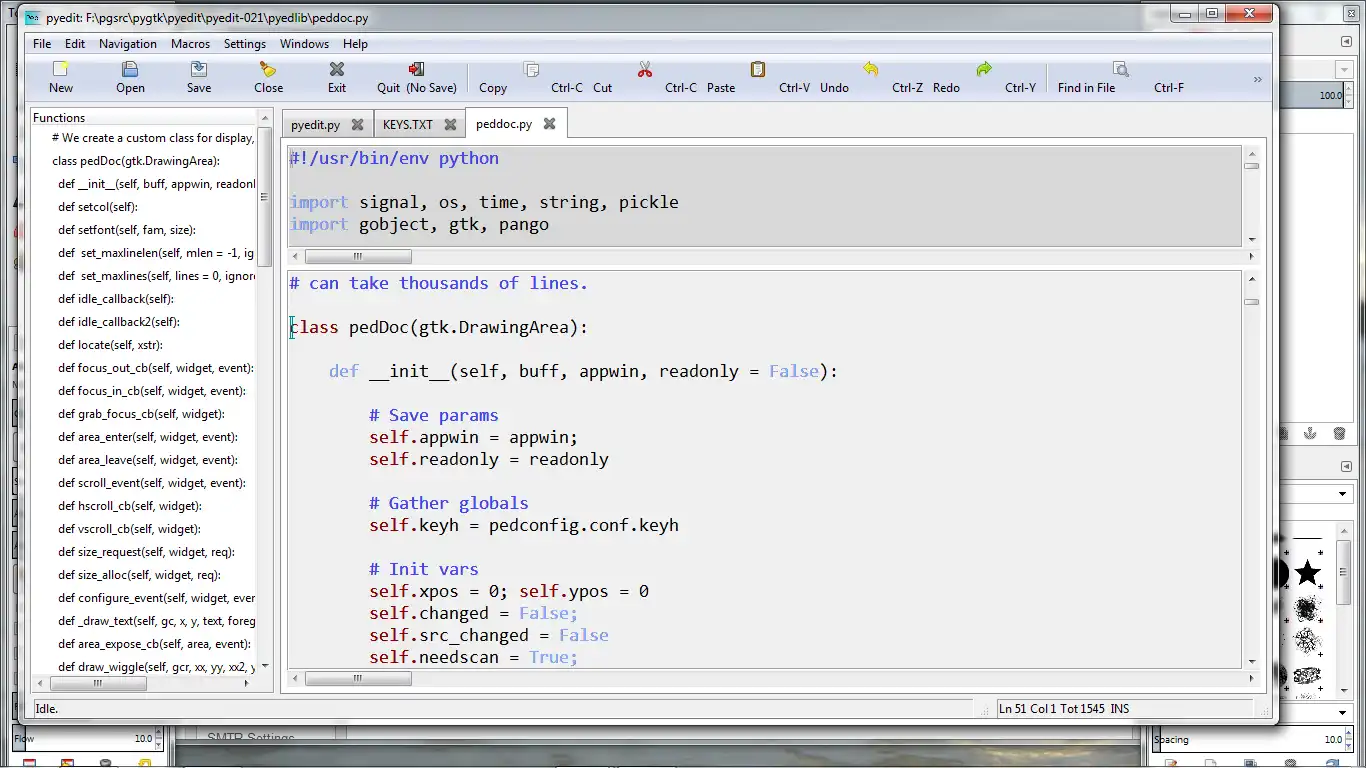Click the Find in File icon
This screenshot has height=768, width=1366.
click(1121, 69)
